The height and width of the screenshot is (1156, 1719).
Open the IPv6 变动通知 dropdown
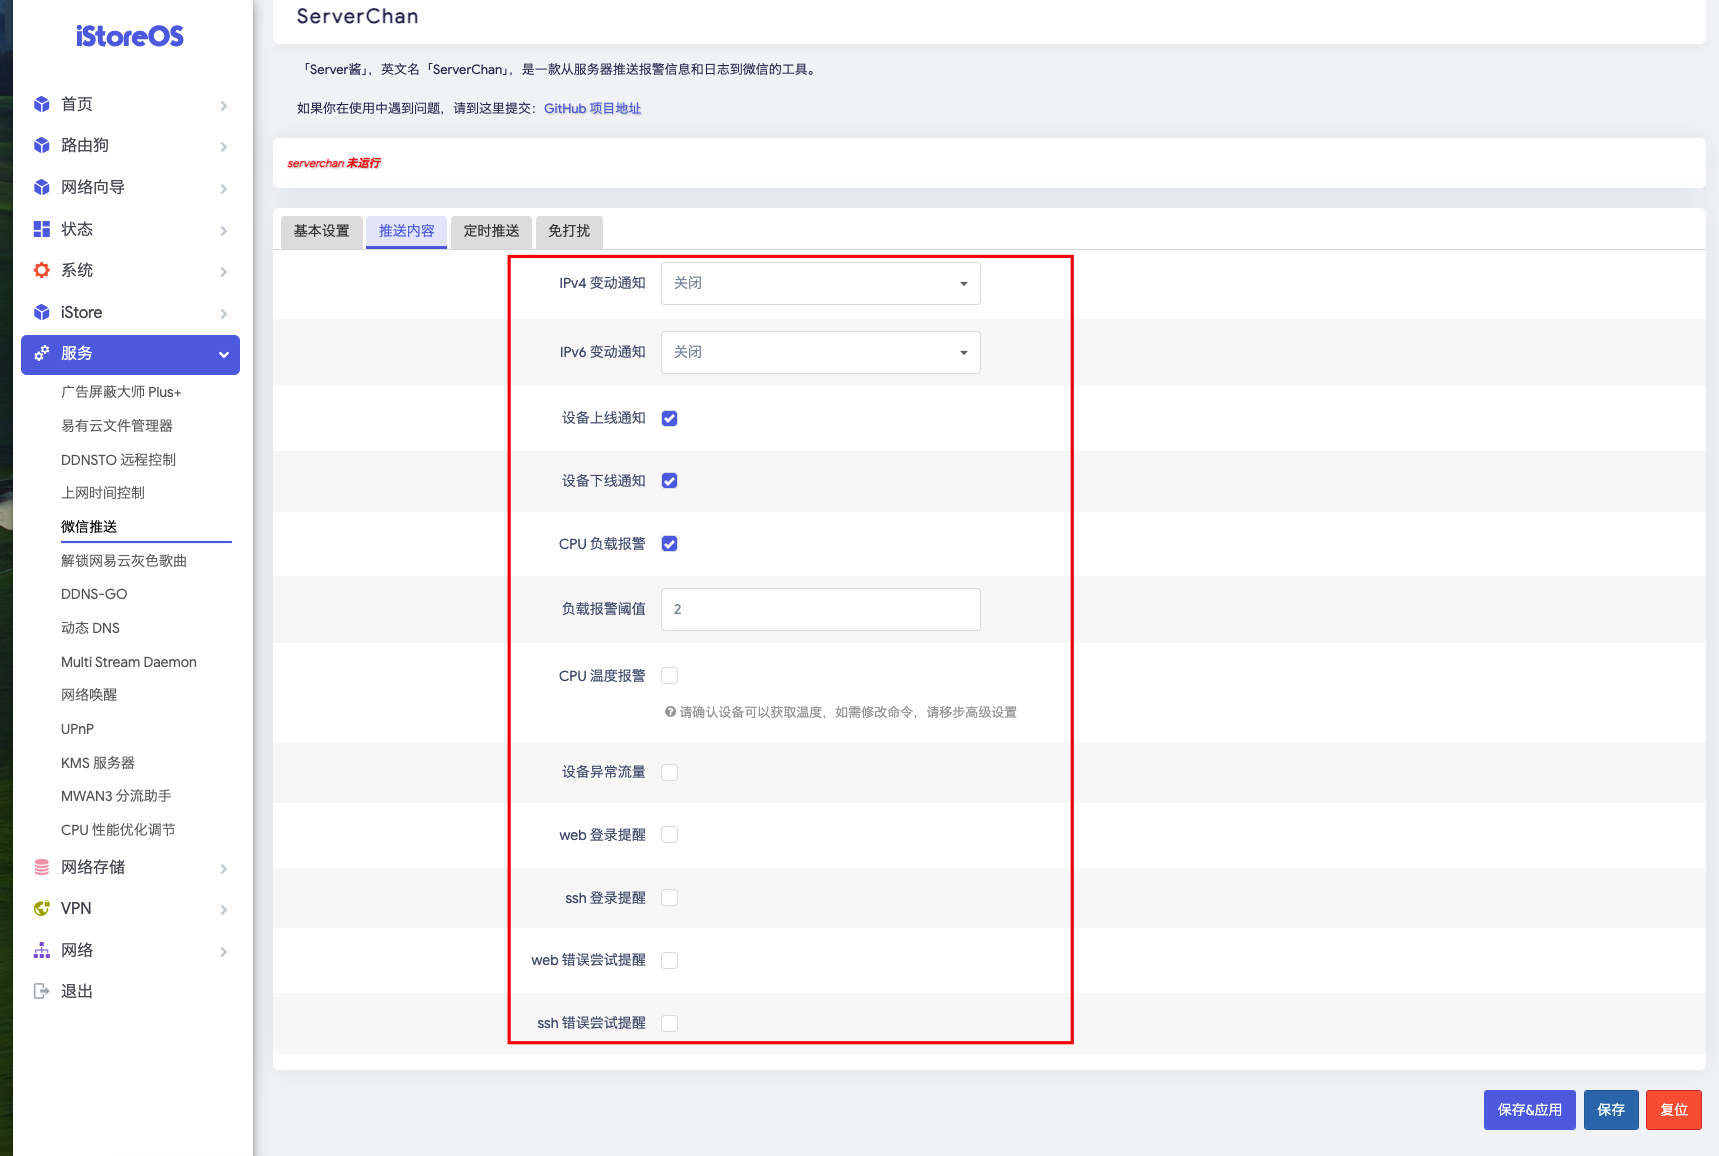click(819, 352)
